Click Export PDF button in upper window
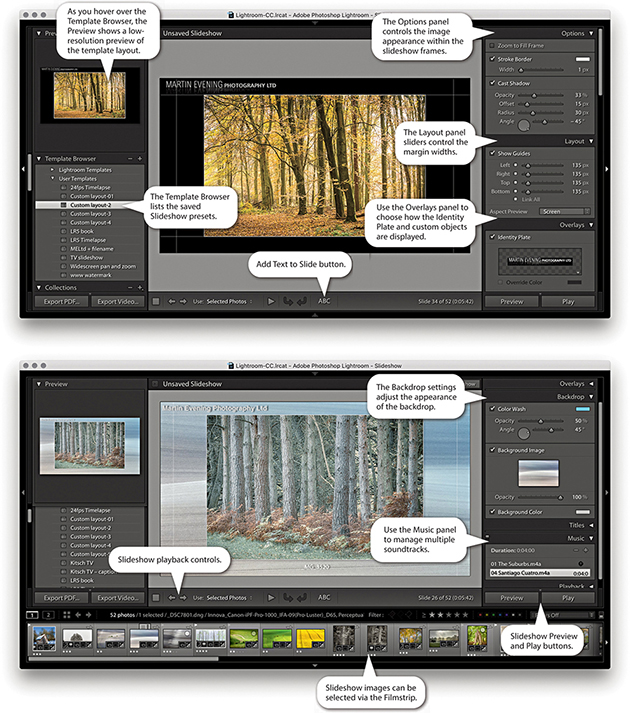630x713 pixels. pos(61,301)
